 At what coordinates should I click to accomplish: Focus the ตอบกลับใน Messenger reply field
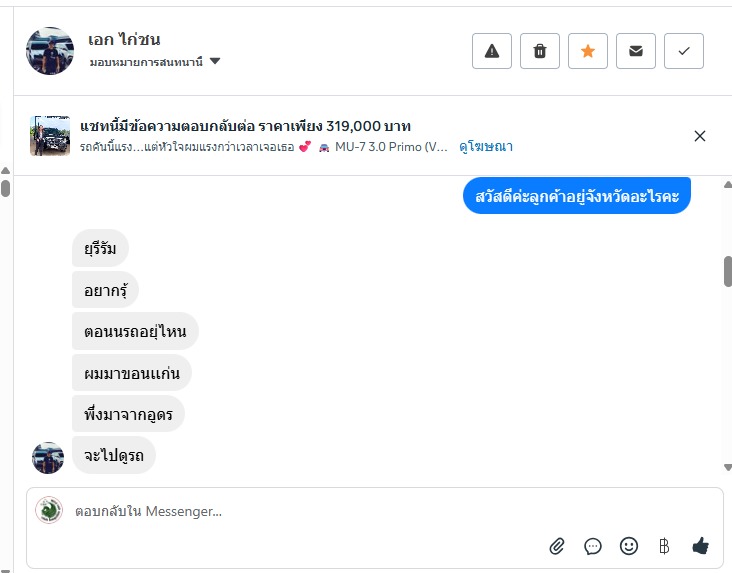click(x=300, y=511)
